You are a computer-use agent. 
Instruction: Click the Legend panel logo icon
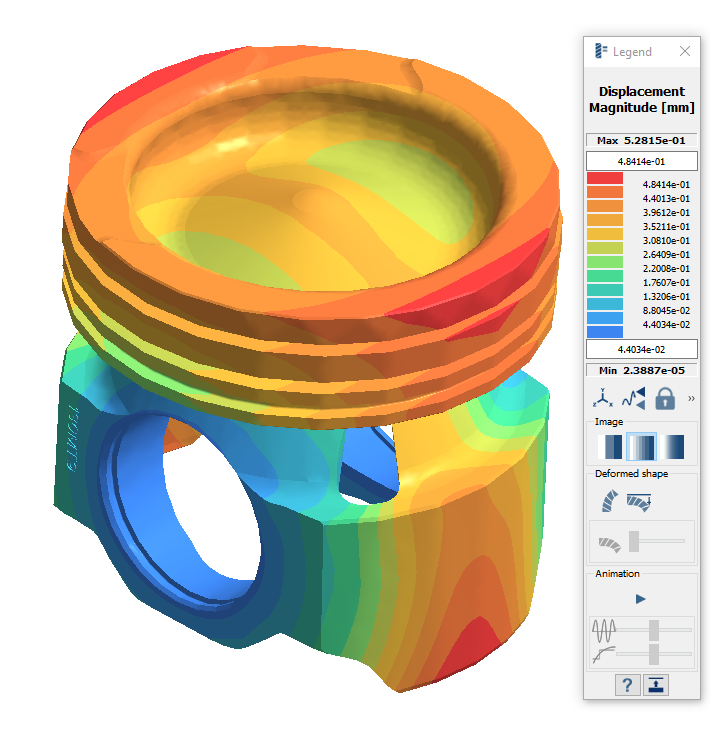[x=601, y=51]
